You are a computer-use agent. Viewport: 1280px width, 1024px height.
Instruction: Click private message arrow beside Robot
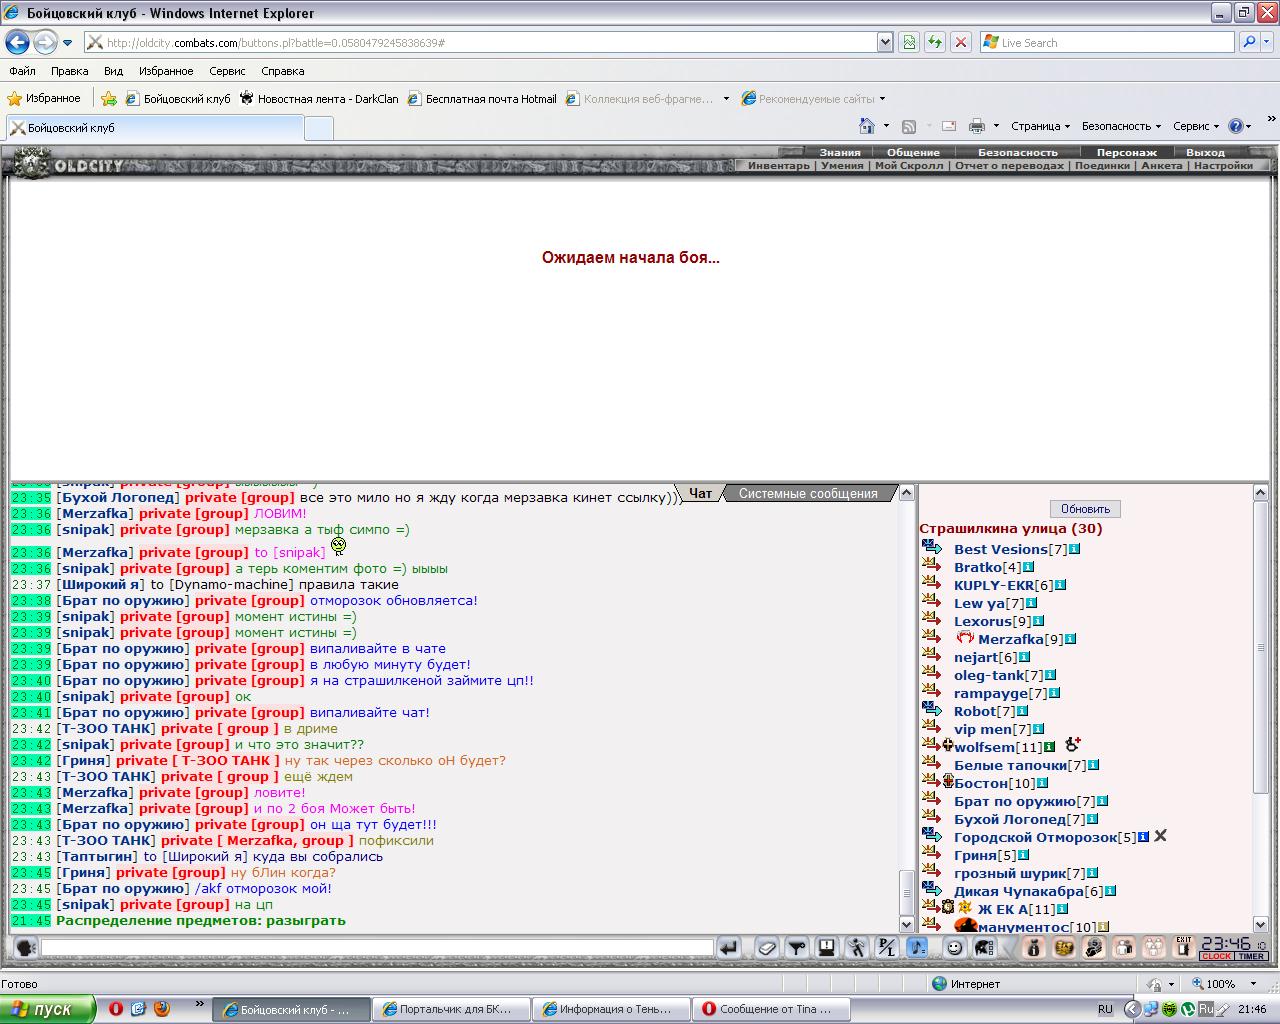(x=932, y=711)
